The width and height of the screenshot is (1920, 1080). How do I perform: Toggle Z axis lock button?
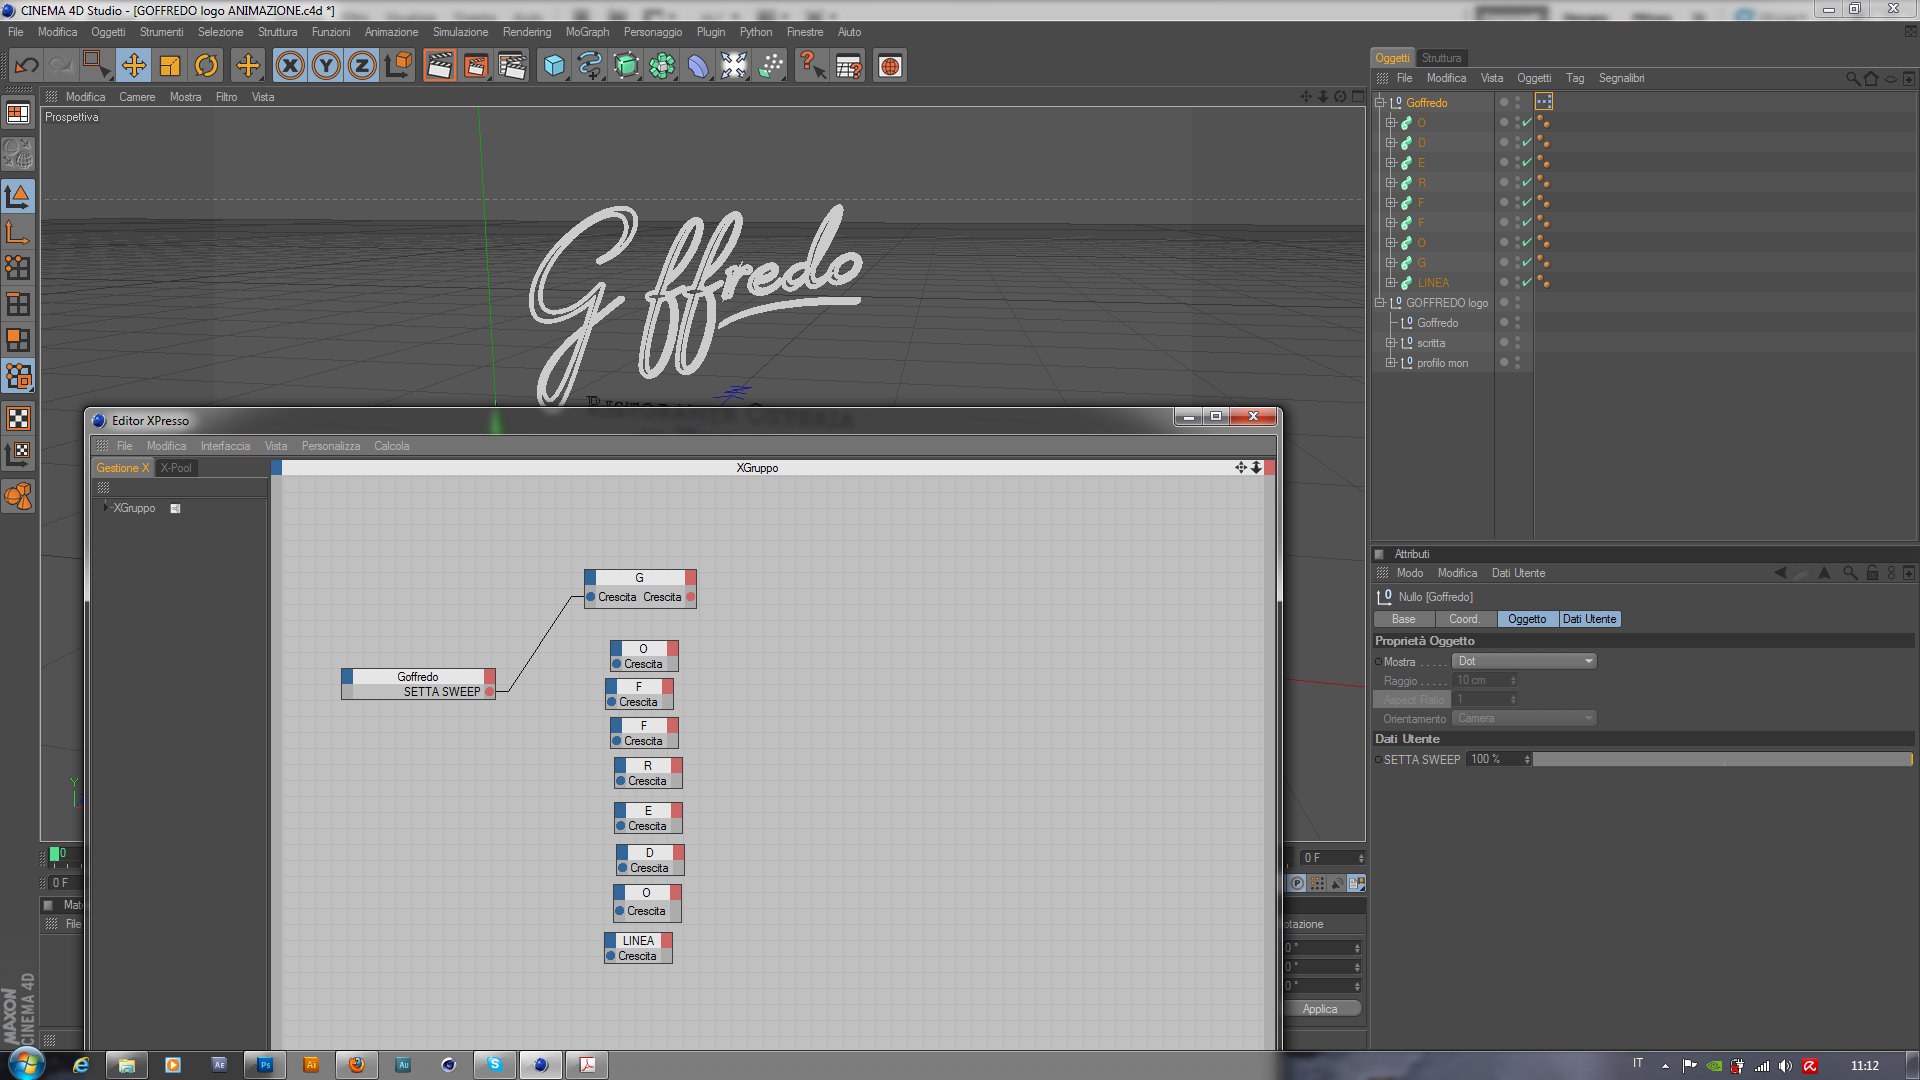click(x=362, y=66)
